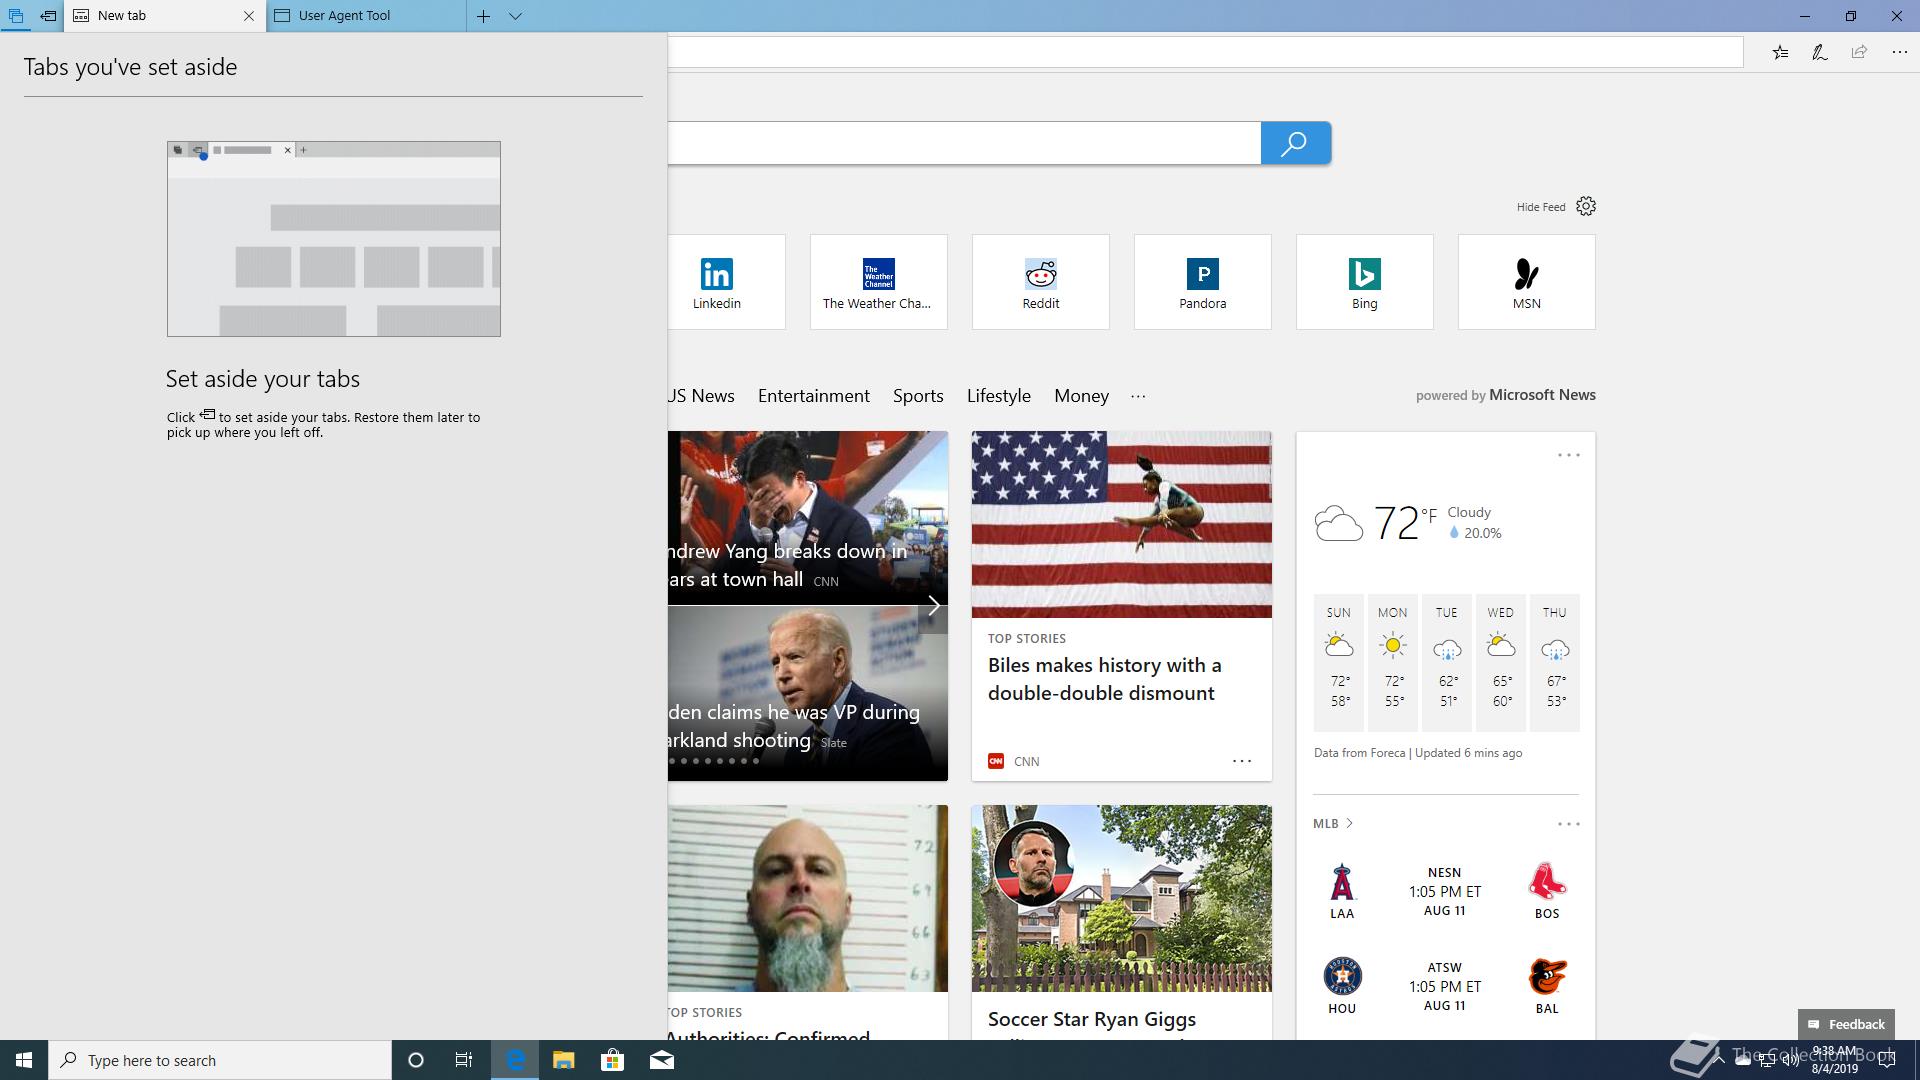Image resolution: width=1920 pixels, height=1080 pixels.
Task: Click the CNN source logo on Biles card
Action: click(996, 761)
